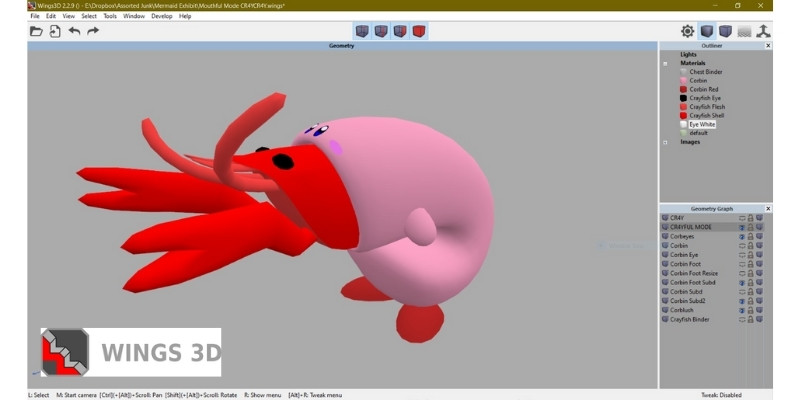Hide the Corbin object
The width and height of the screenshot is (800, 400).
[x=742, y=245]
